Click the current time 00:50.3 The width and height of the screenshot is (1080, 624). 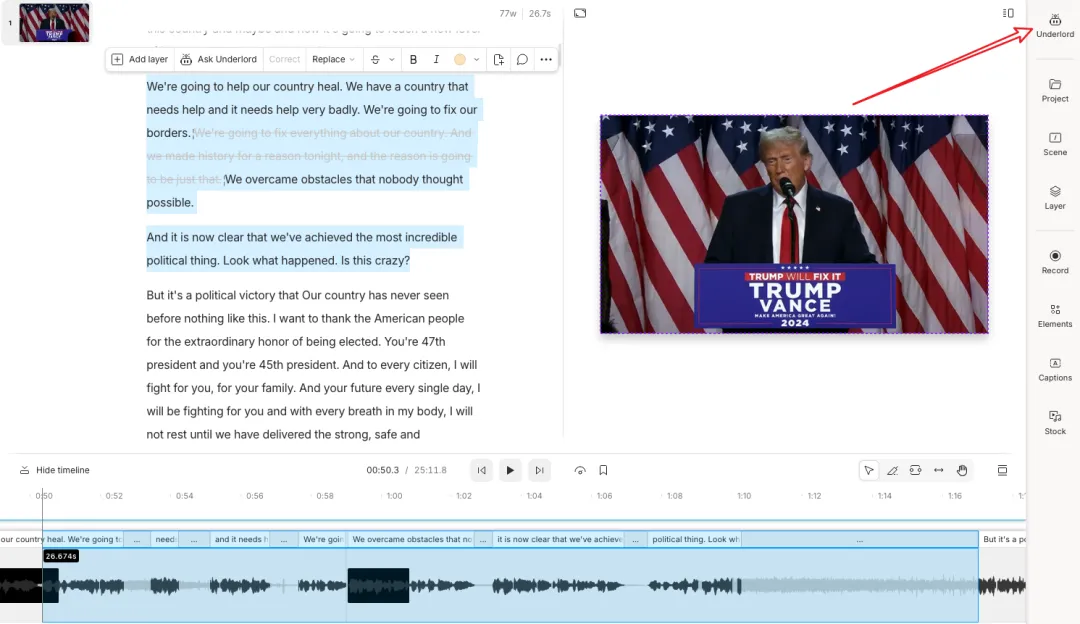tap(382, 470)
